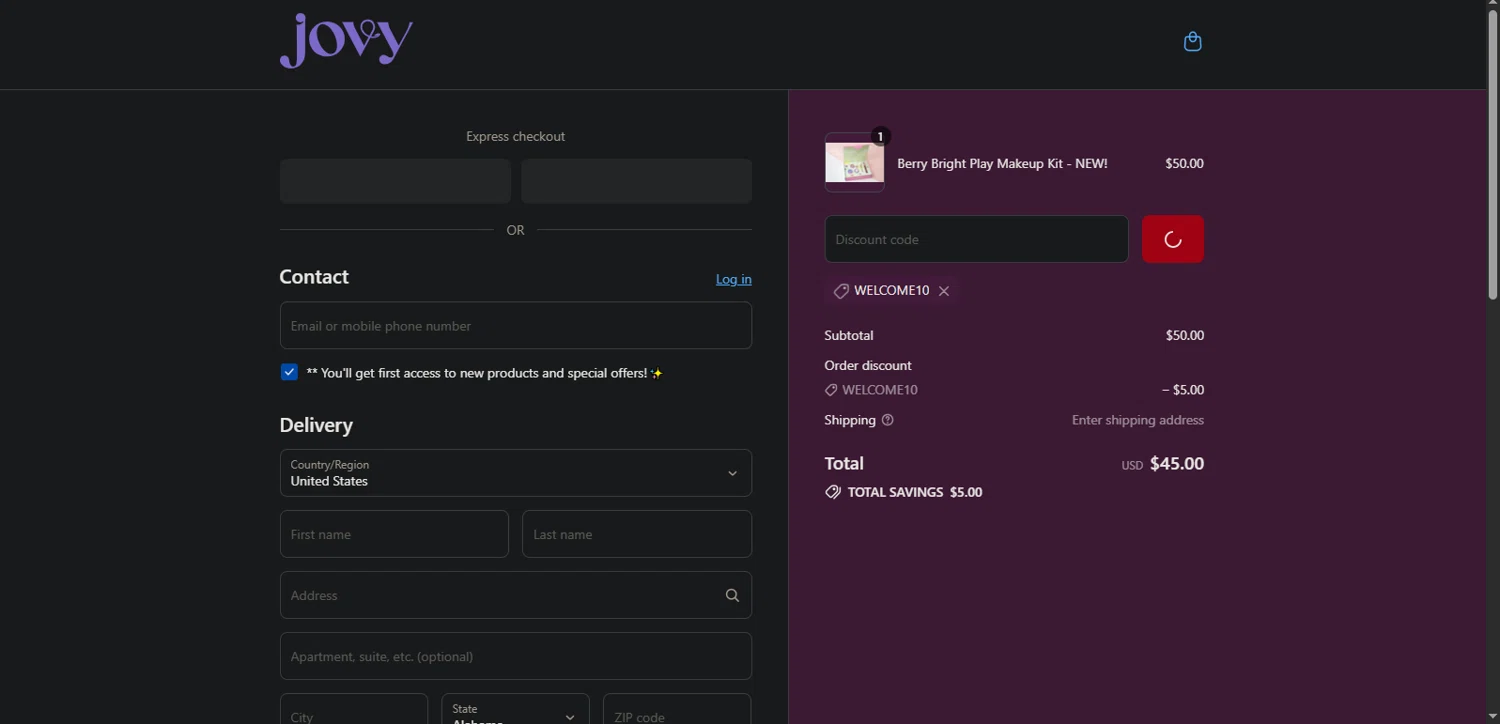Click the second express checkout button

pos(636,181)
